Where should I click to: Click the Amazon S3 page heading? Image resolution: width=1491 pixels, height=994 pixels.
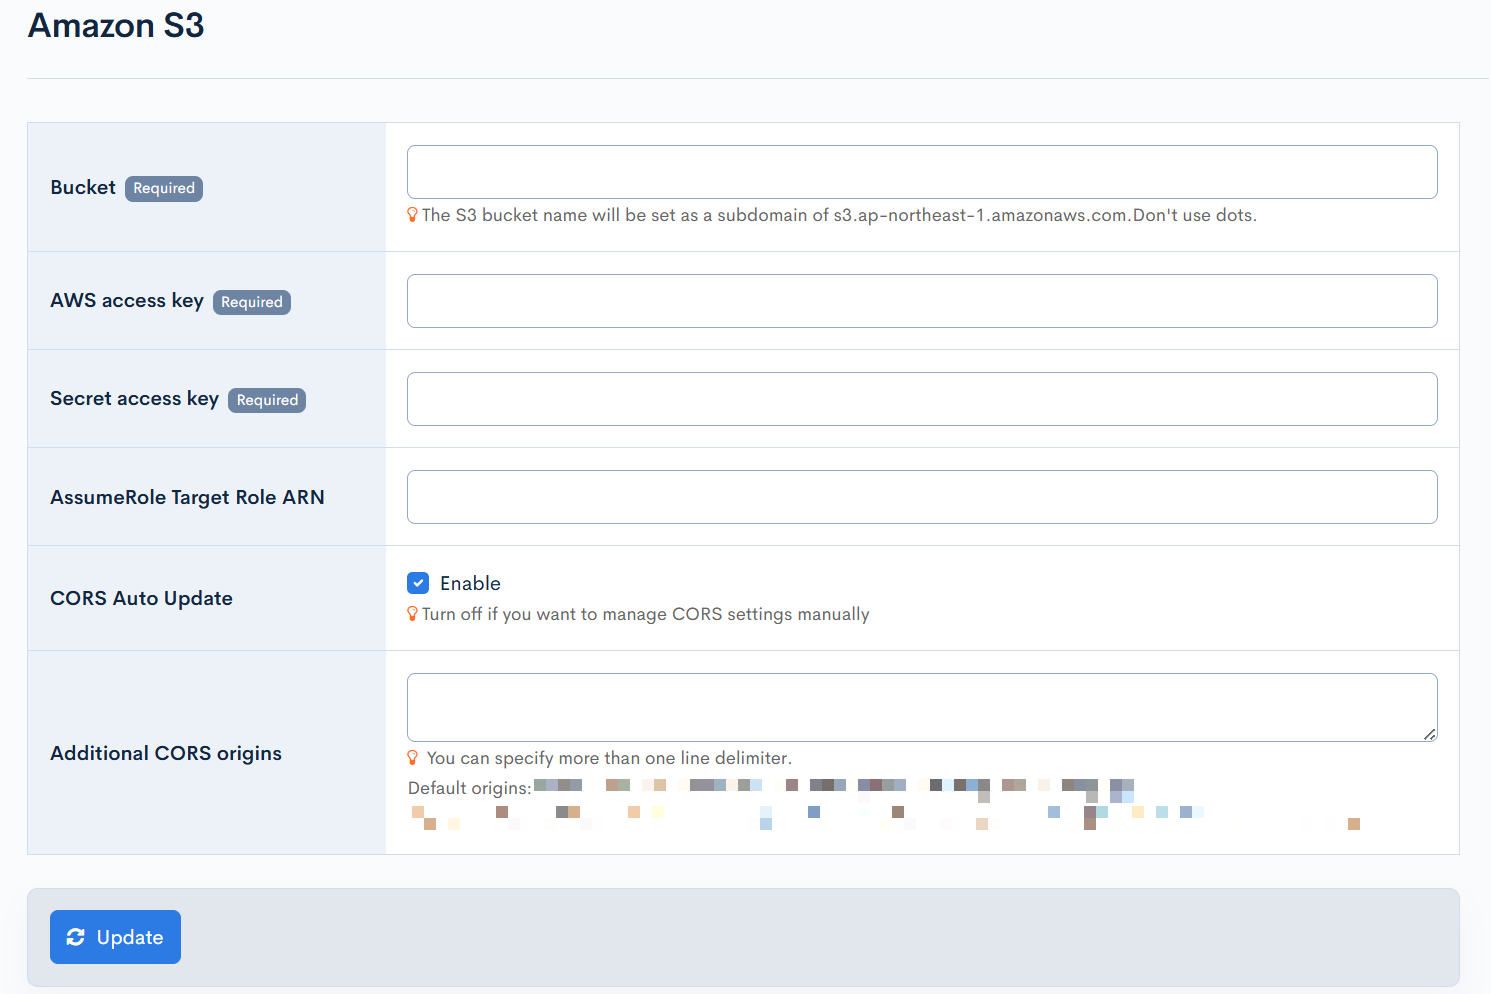[x=116, y=26]
